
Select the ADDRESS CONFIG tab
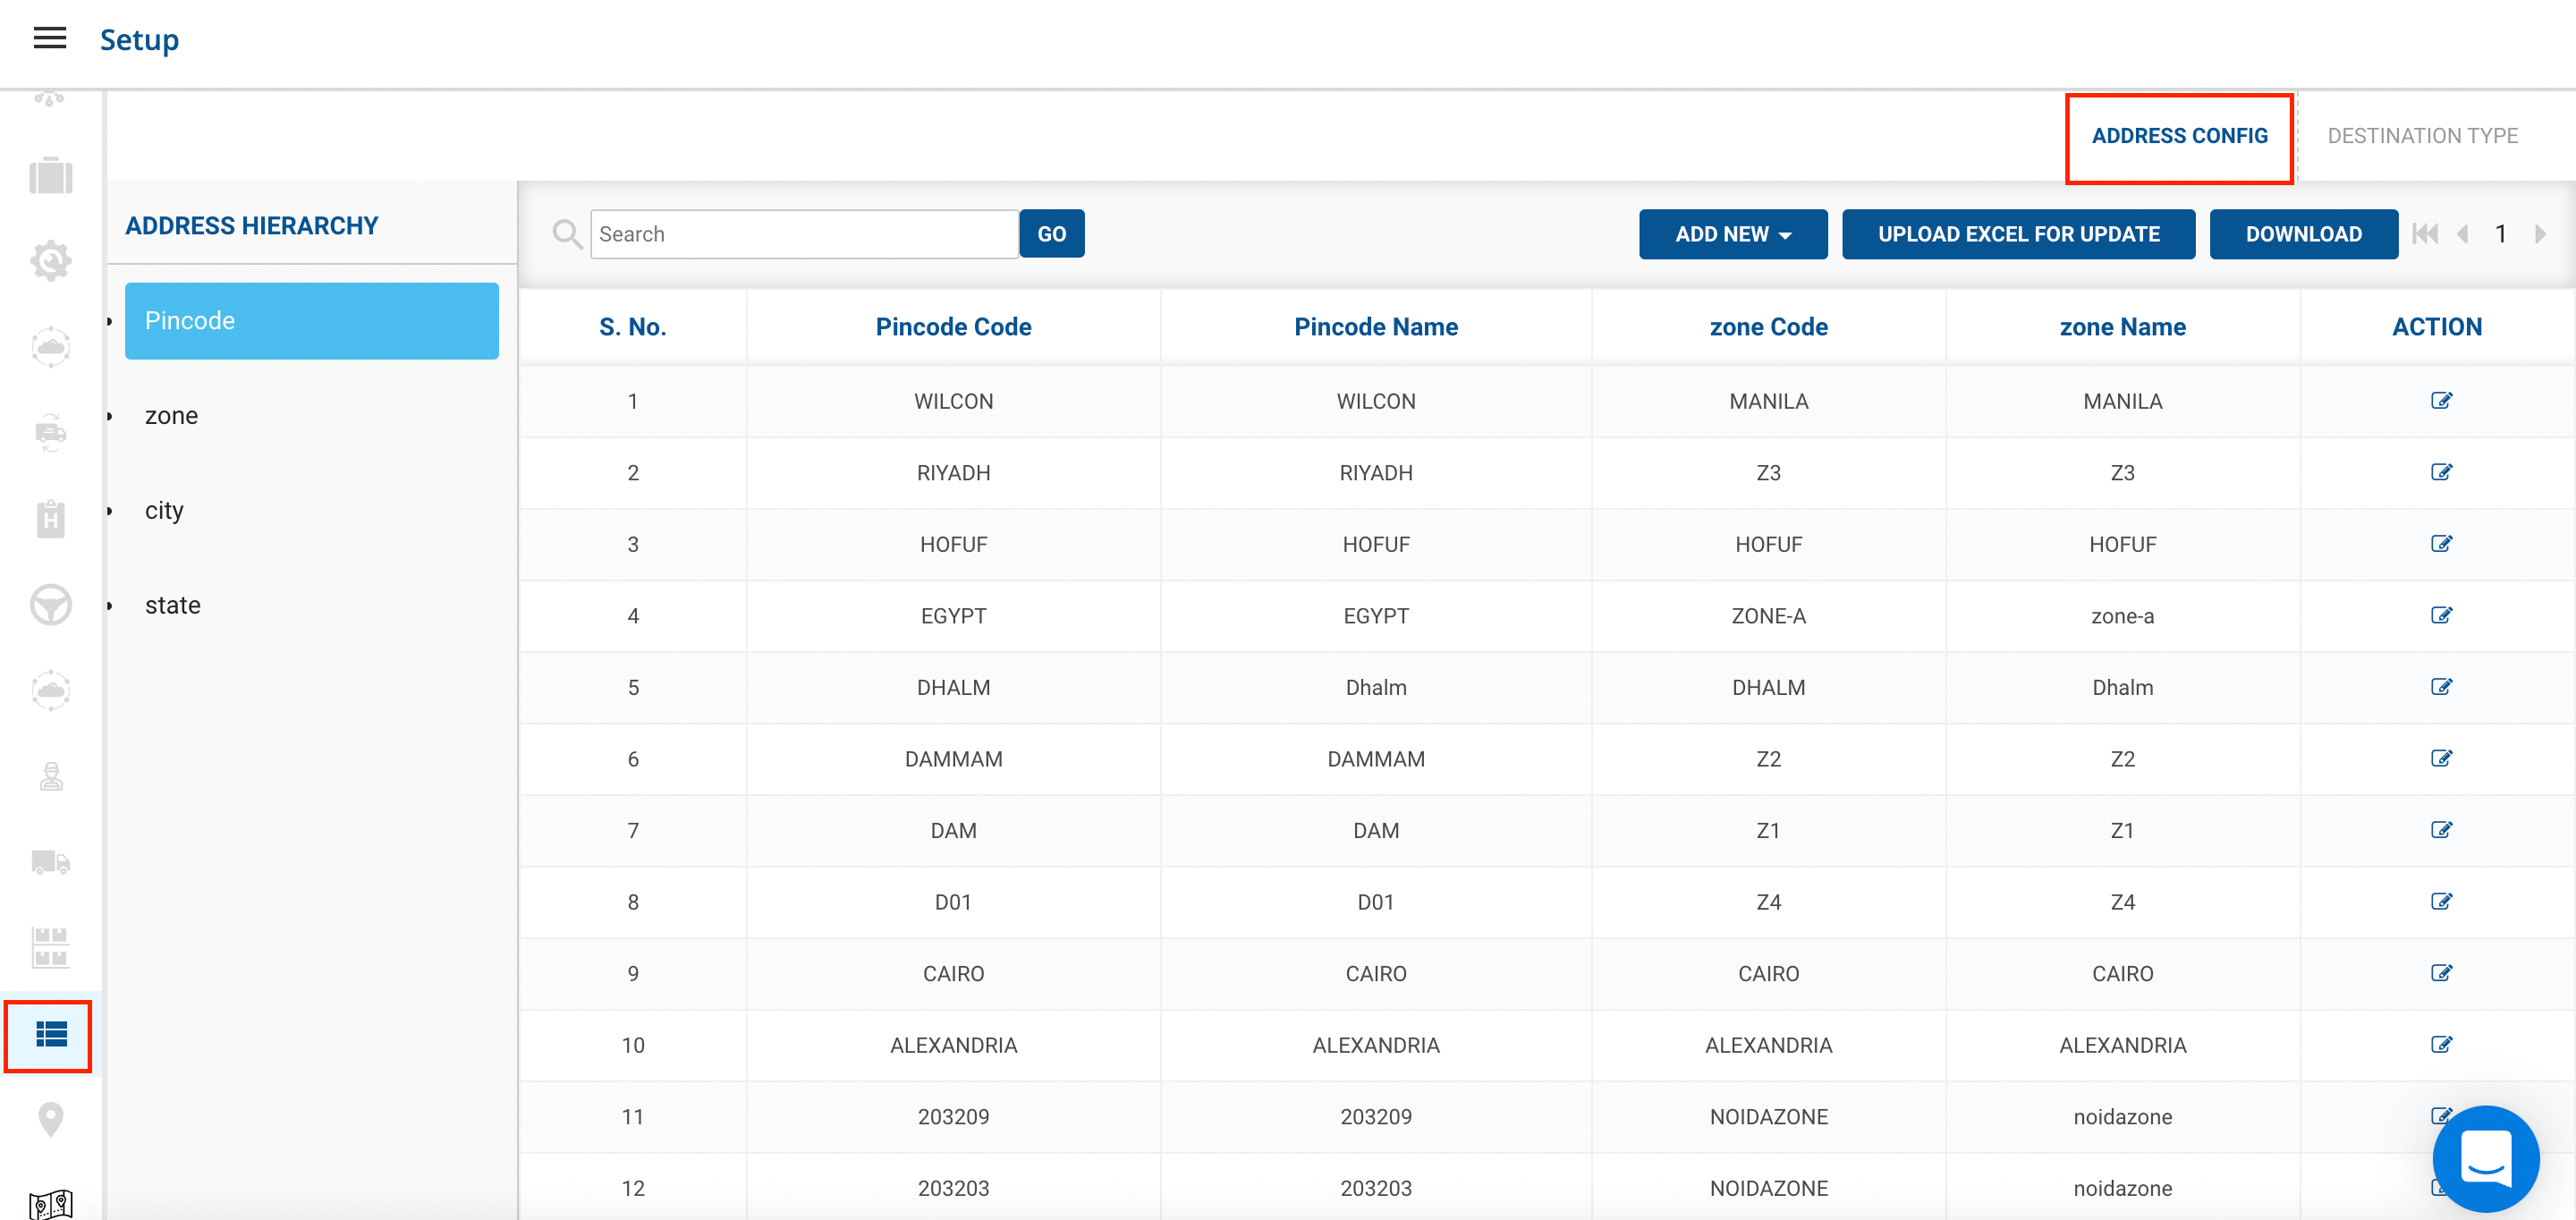click(2178, 136)
